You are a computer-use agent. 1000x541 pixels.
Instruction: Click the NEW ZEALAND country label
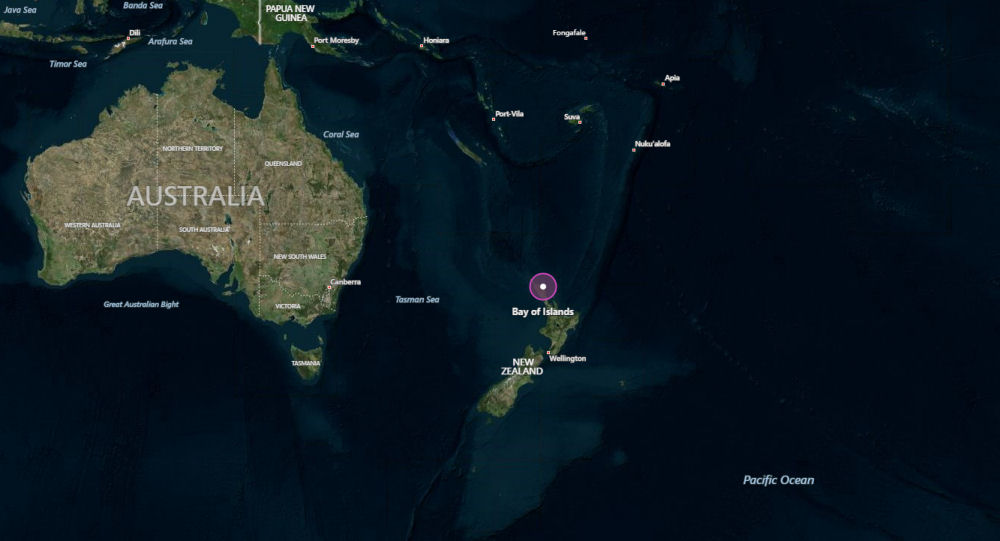pos(522,366)
